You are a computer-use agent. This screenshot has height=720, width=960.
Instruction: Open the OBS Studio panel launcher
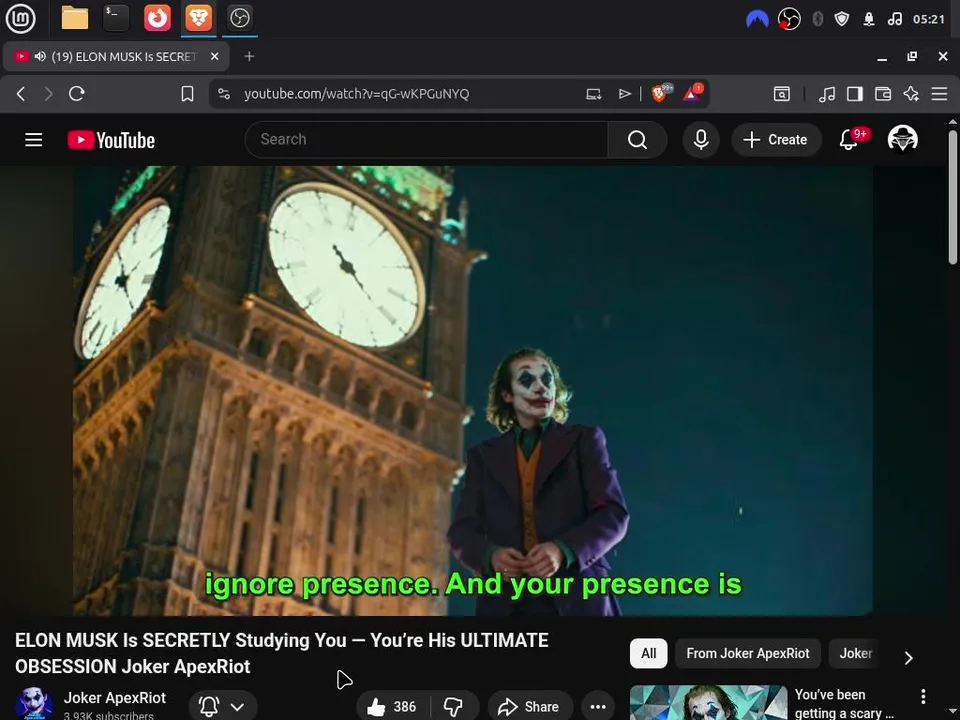pos(239,18)
